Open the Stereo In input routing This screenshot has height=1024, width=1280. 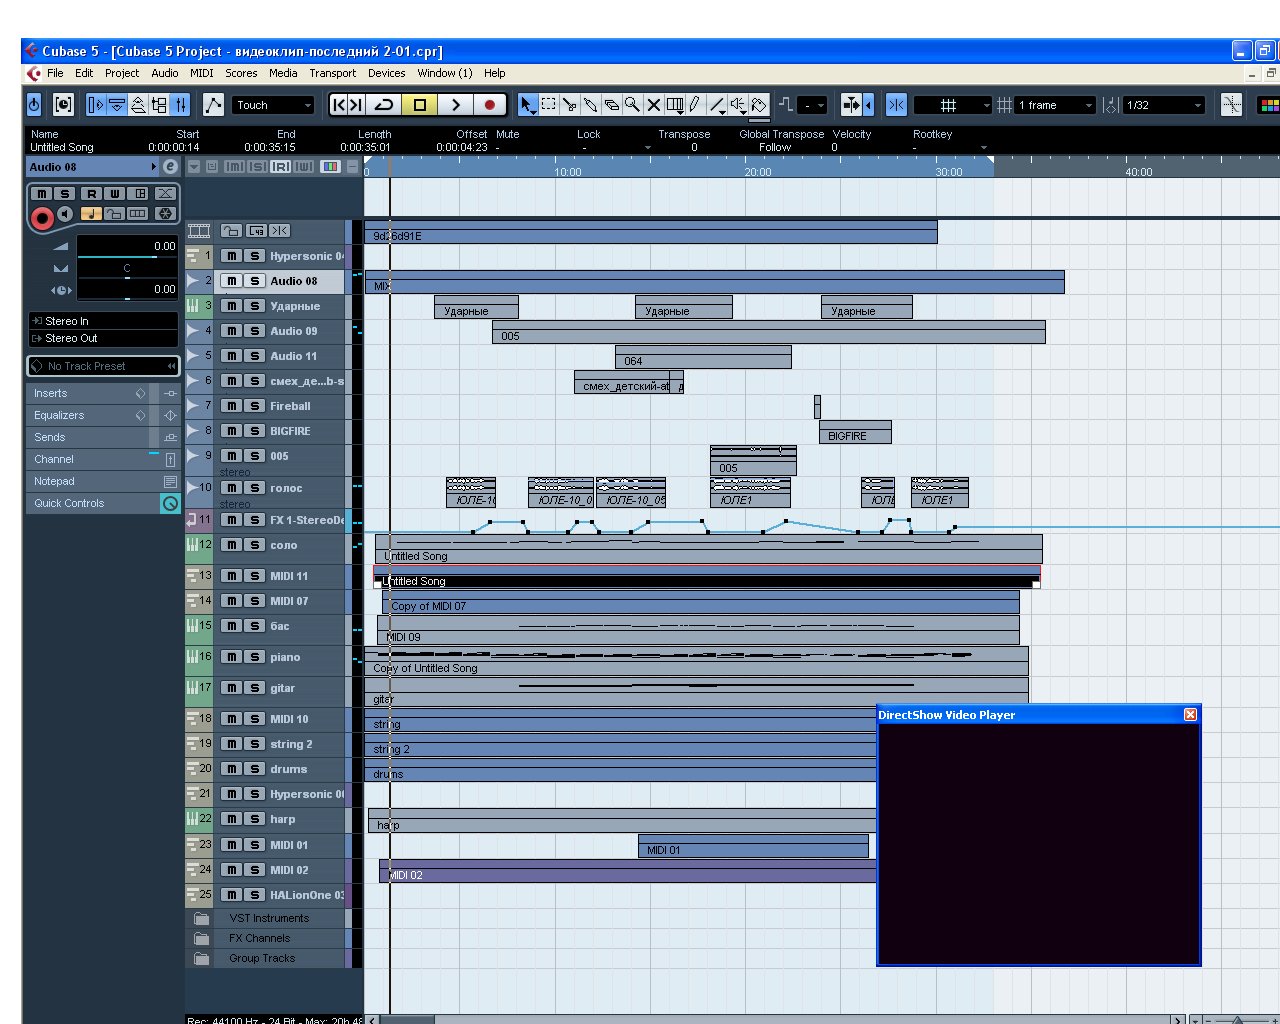(x=103, y=321)
